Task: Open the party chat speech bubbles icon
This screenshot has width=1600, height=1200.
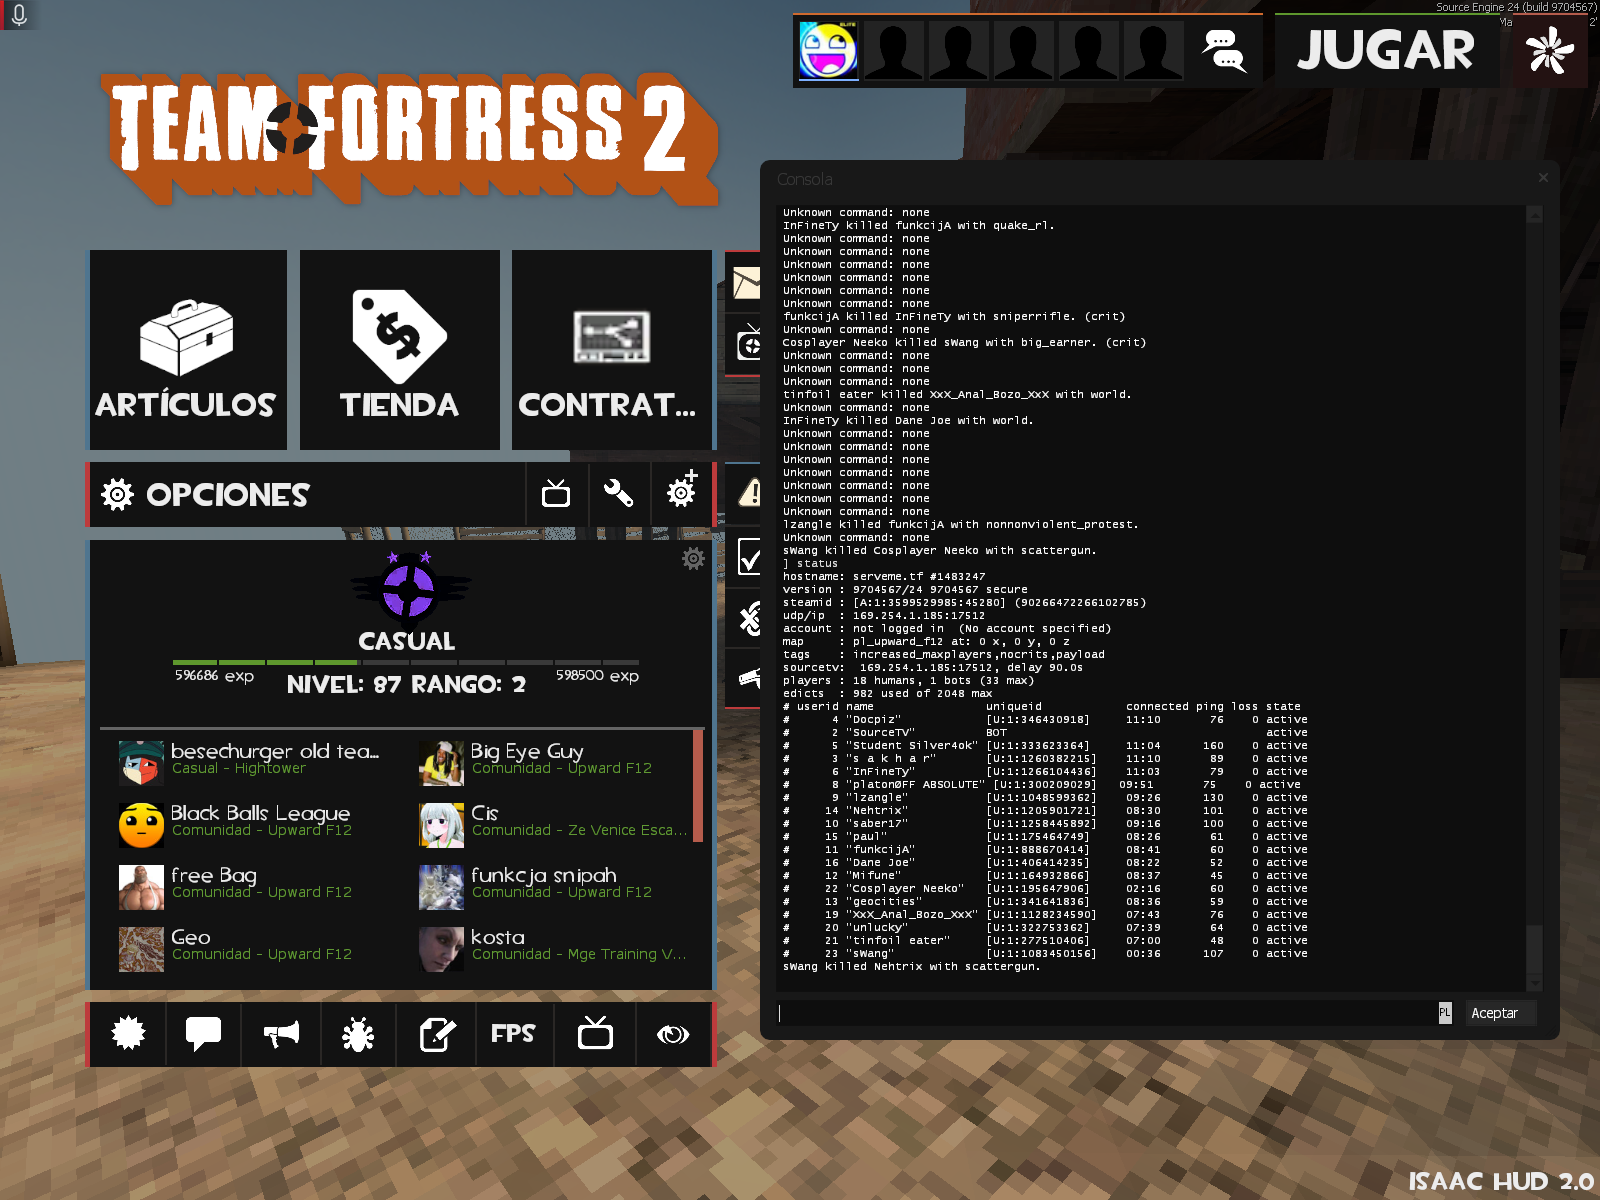Action: 1224,50
